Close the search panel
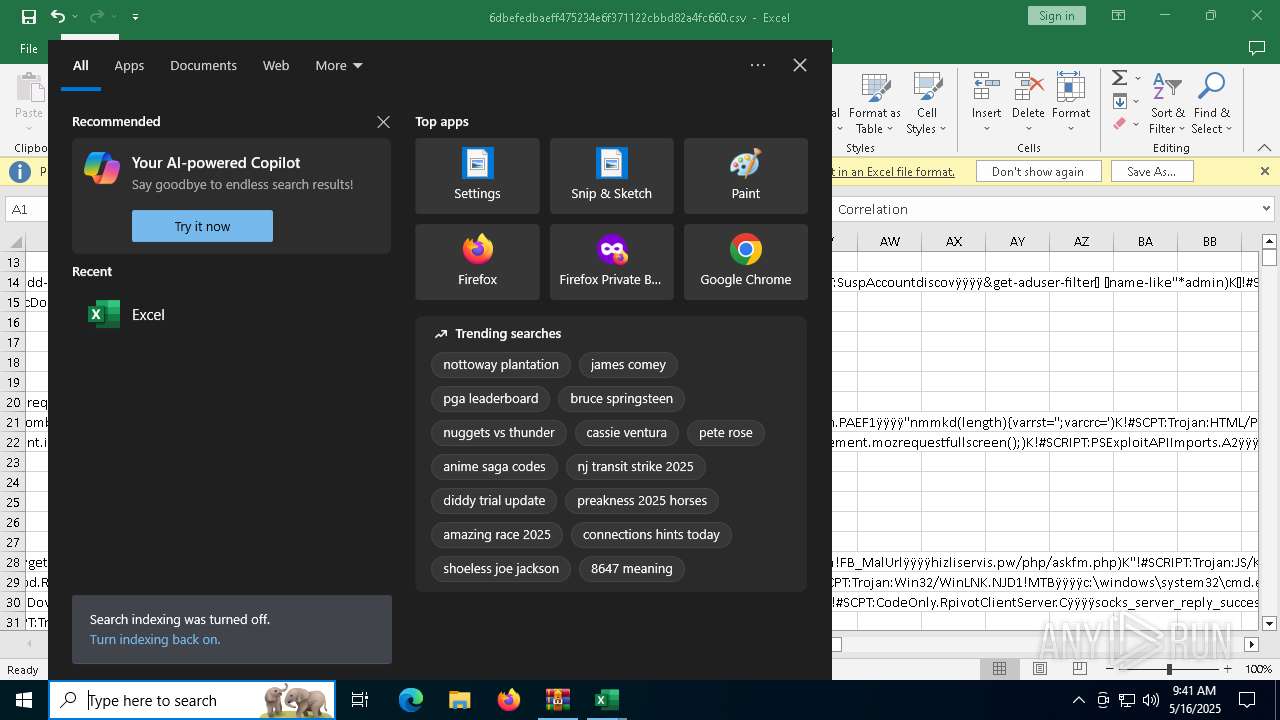Viewport: 1280px width, 720px height. point(800,65)
